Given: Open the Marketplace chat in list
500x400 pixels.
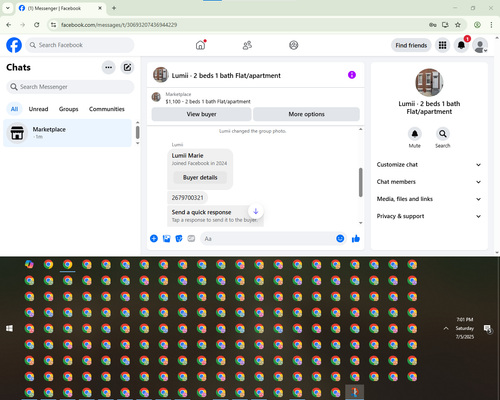Looking at the screenshot, I should click(x=68, y=133).
